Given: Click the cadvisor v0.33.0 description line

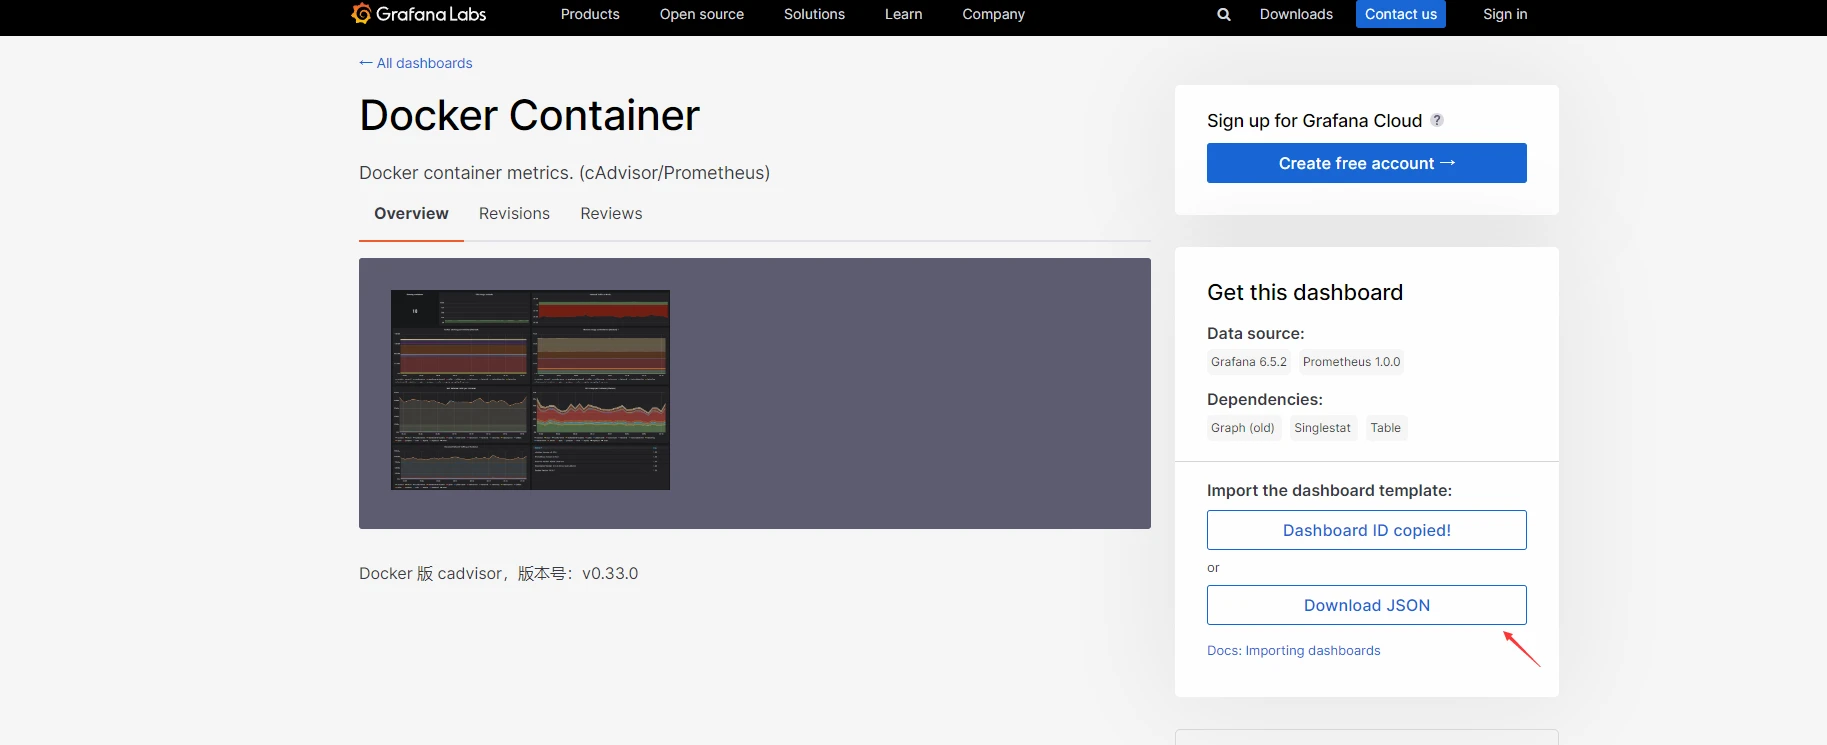Looking at the screenshot, I should [x=498, y=574].
